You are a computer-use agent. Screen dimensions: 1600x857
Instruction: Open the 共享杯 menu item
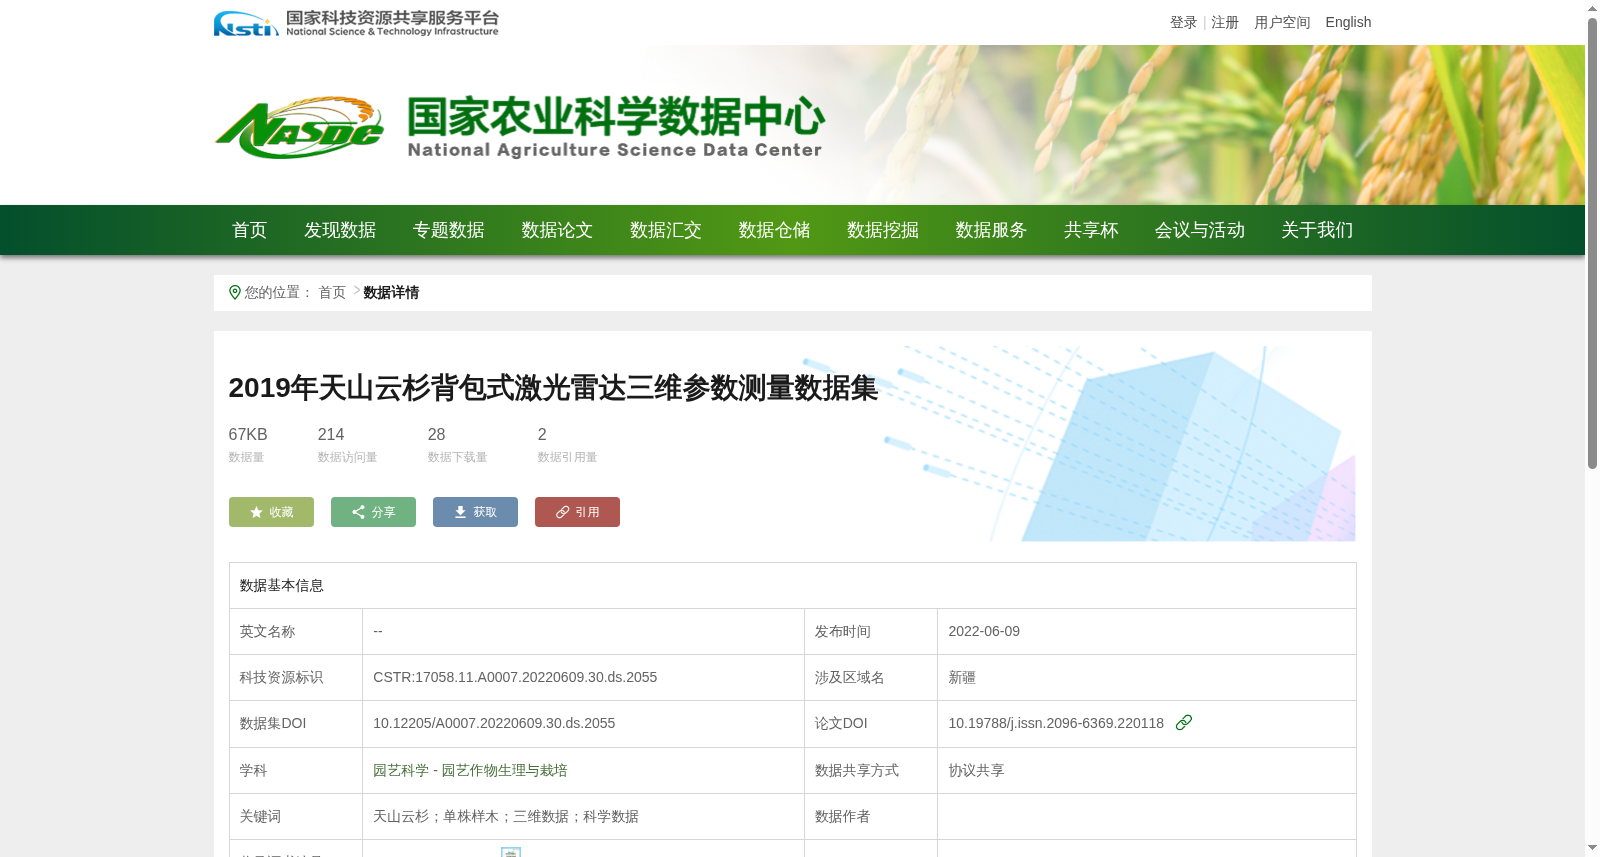point(1091,230)
